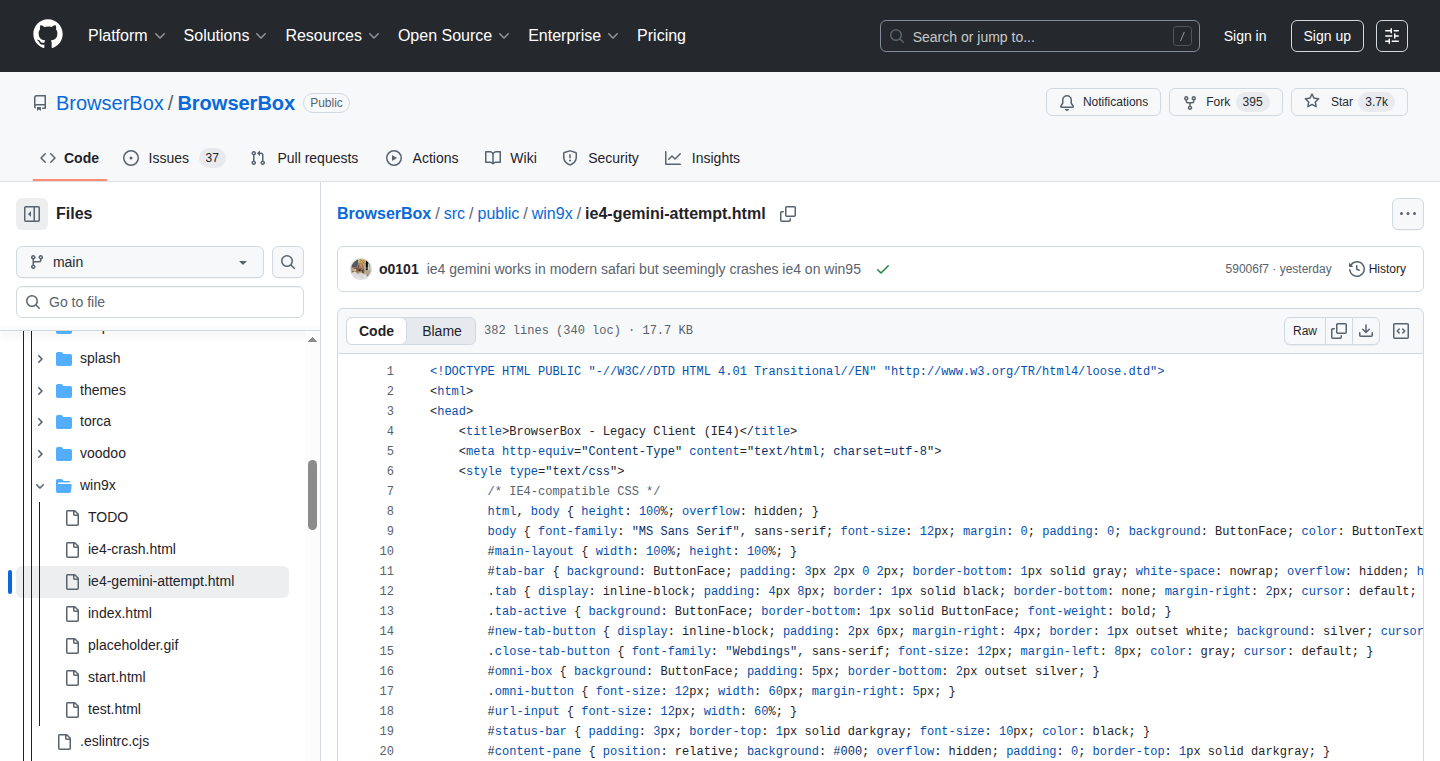Open index.html in file tree
The image size is (1440, 761).
[120, 613]
